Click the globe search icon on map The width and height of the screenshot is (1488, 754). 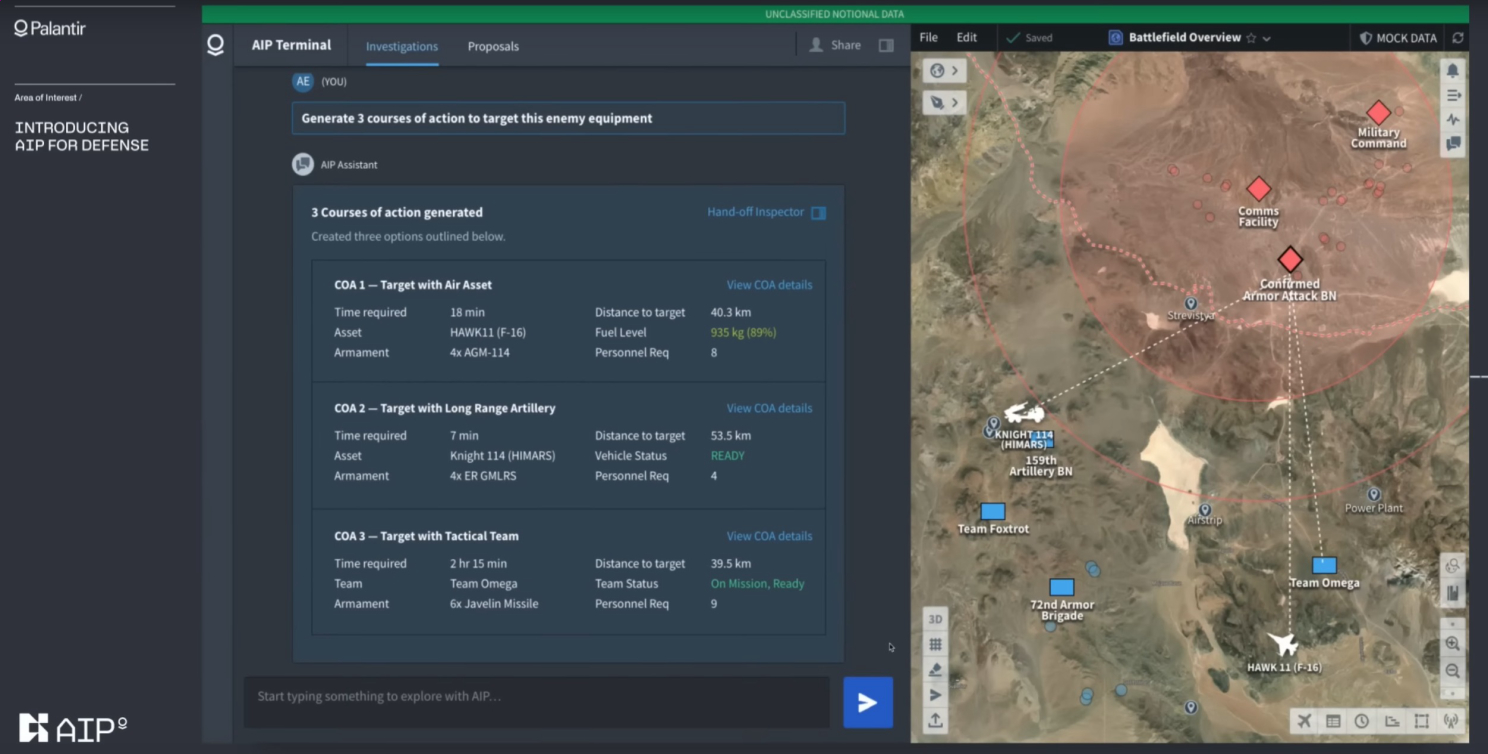click(x=1453, y=566)
